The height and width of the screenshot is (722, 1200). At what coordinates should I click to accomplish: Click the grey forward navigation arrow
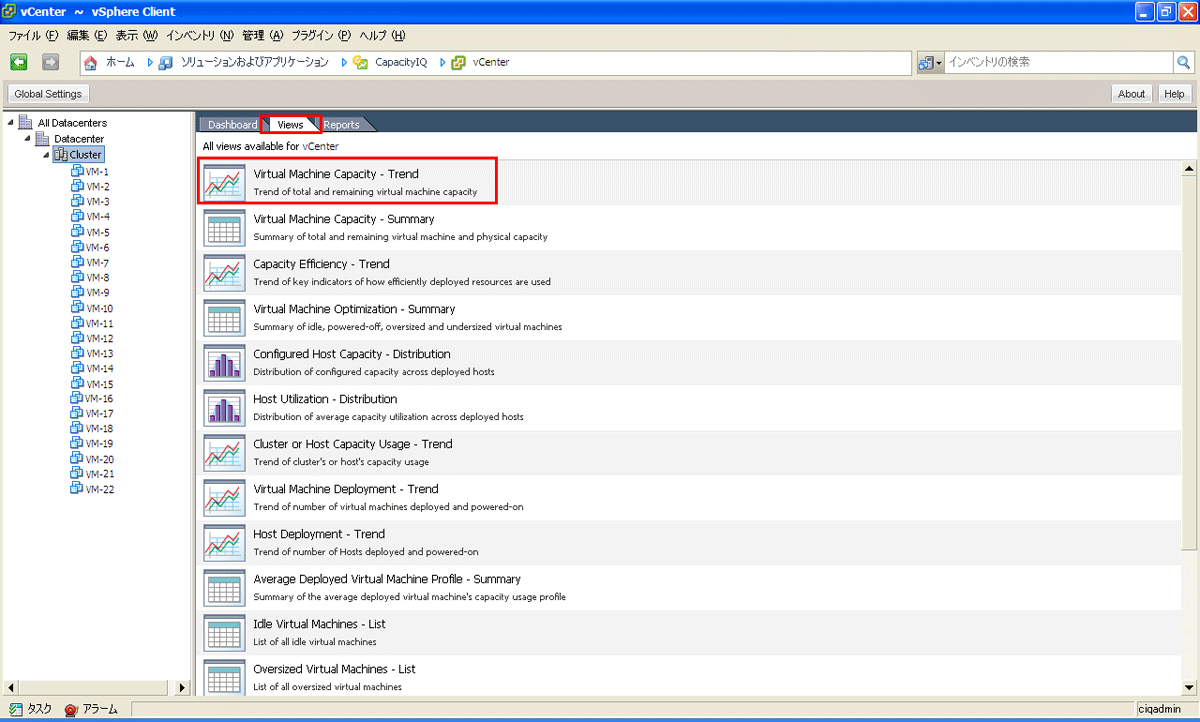51,62
